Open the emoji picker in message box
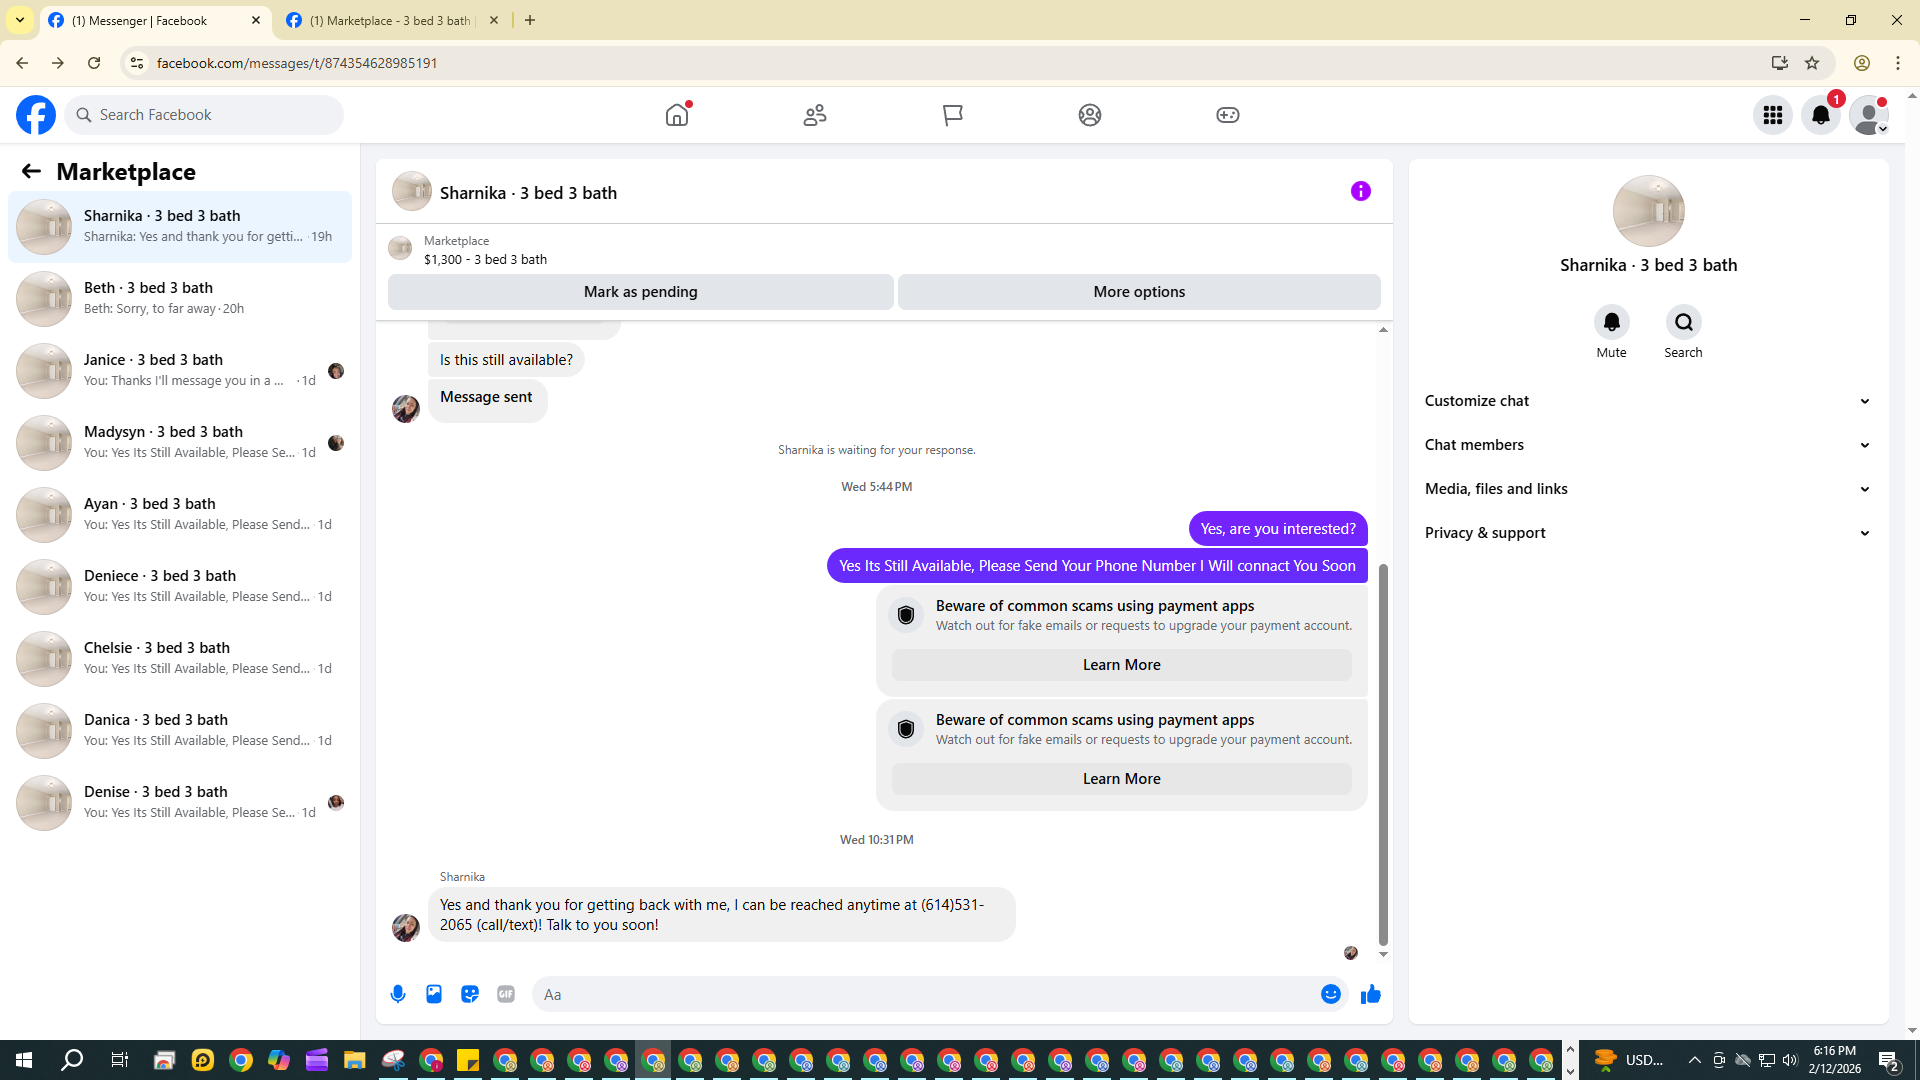 pyautogui.click(x=1331, y=994)
